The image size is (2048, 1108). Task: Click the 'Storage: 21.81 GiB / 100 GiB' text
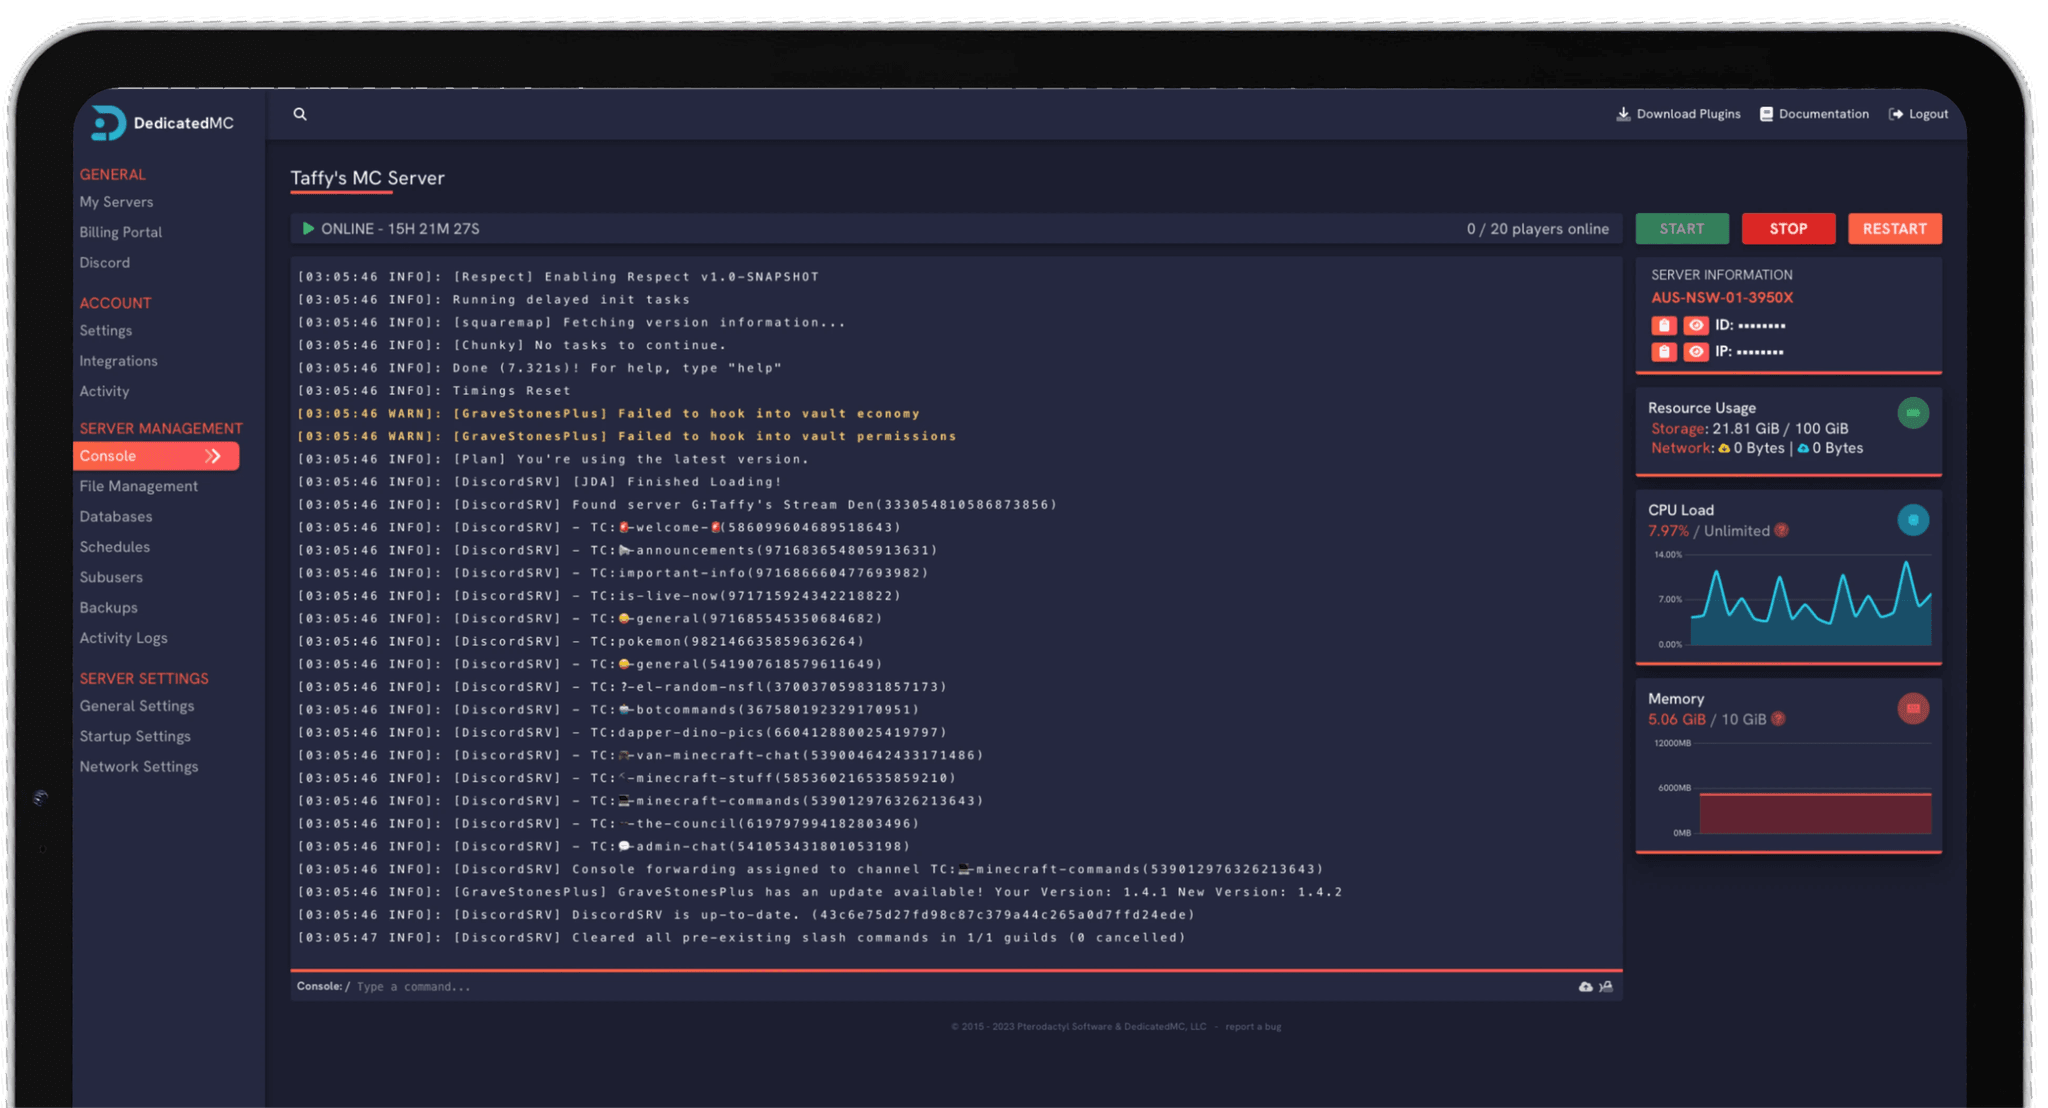coord(1750,429)
